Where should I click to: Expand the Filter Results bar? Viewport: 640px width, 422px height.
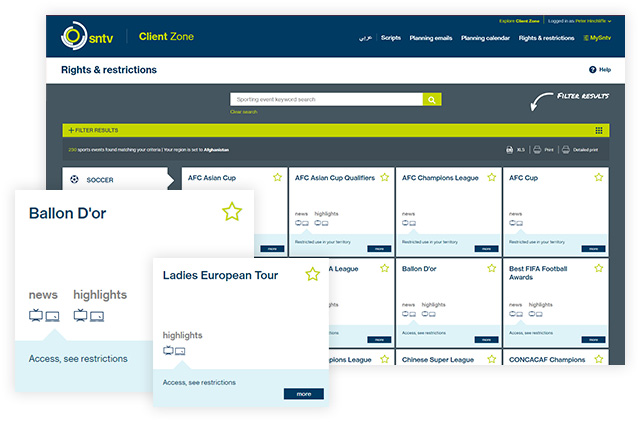point(93,130)
